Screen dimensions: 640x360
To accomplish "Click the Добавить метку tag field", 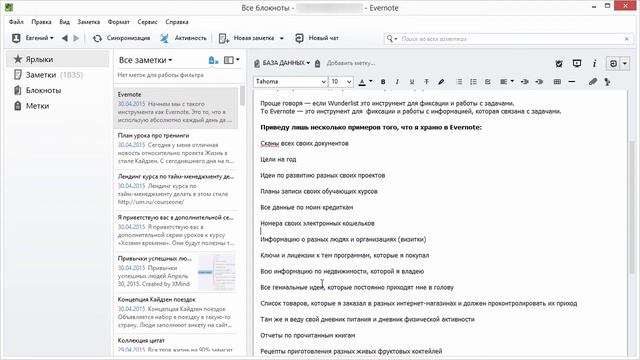I will [351, 63].
